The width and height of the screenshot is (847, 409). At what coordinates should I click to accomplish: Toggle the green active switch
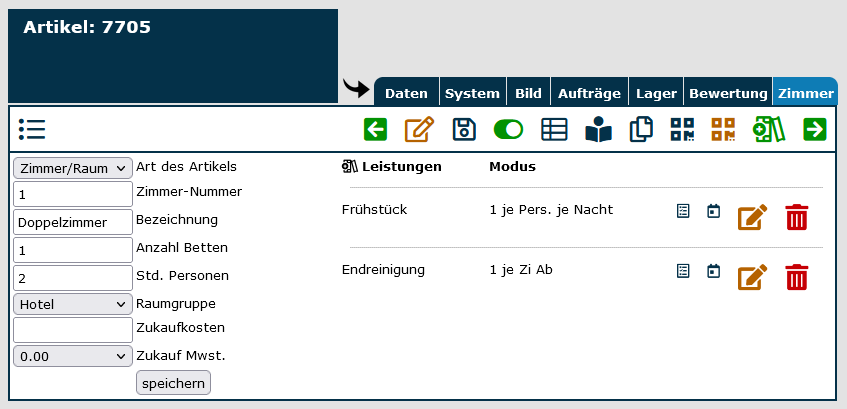pos(509,129)
